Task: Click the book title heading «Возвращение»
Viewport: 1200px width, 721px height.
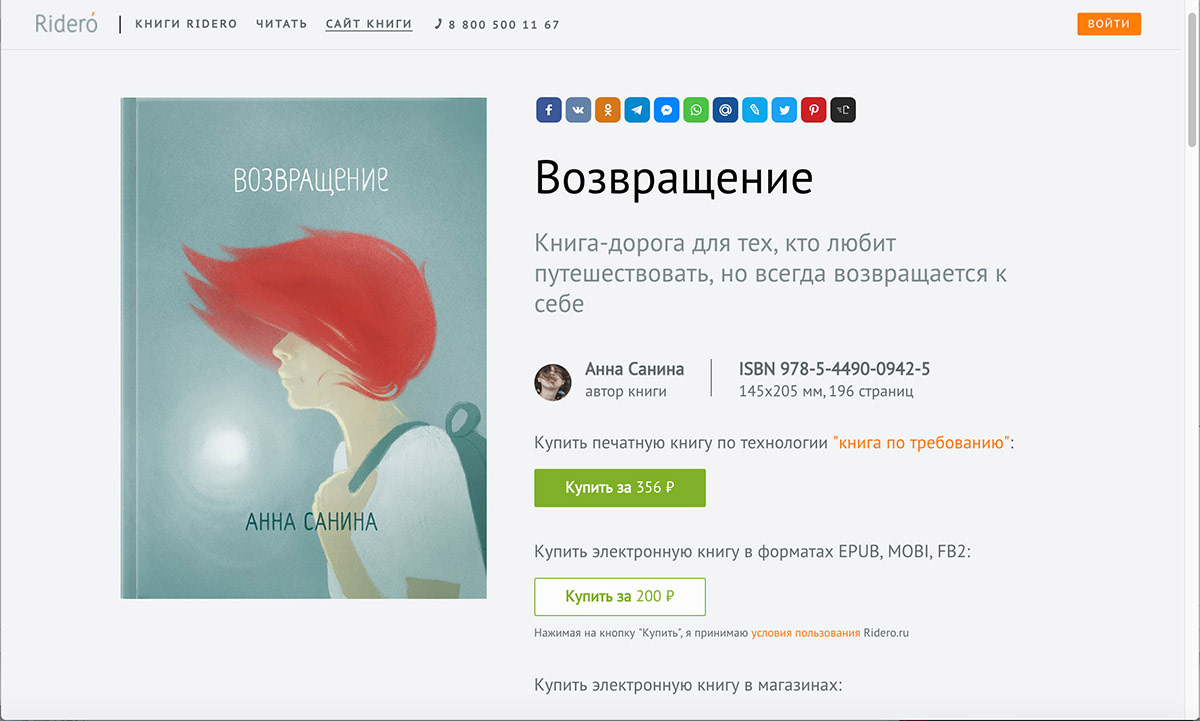Action: pyautogui.click(x=674, y=178)
